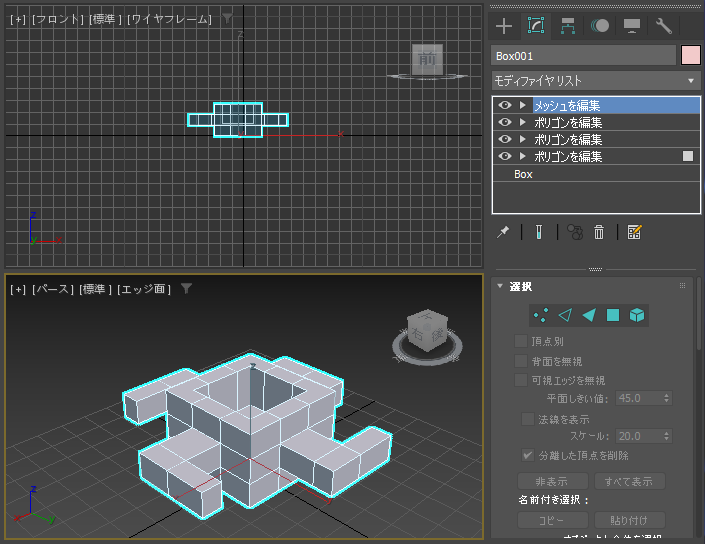Expand the メッシュを編集 modifier sub-objects
The height and width of the screenshot is (544, 705).
point(522,105)
